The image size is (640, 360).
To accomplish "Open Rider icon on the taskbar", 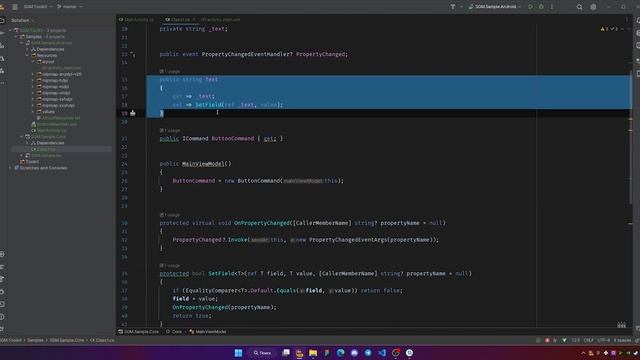I will (299, 353).
